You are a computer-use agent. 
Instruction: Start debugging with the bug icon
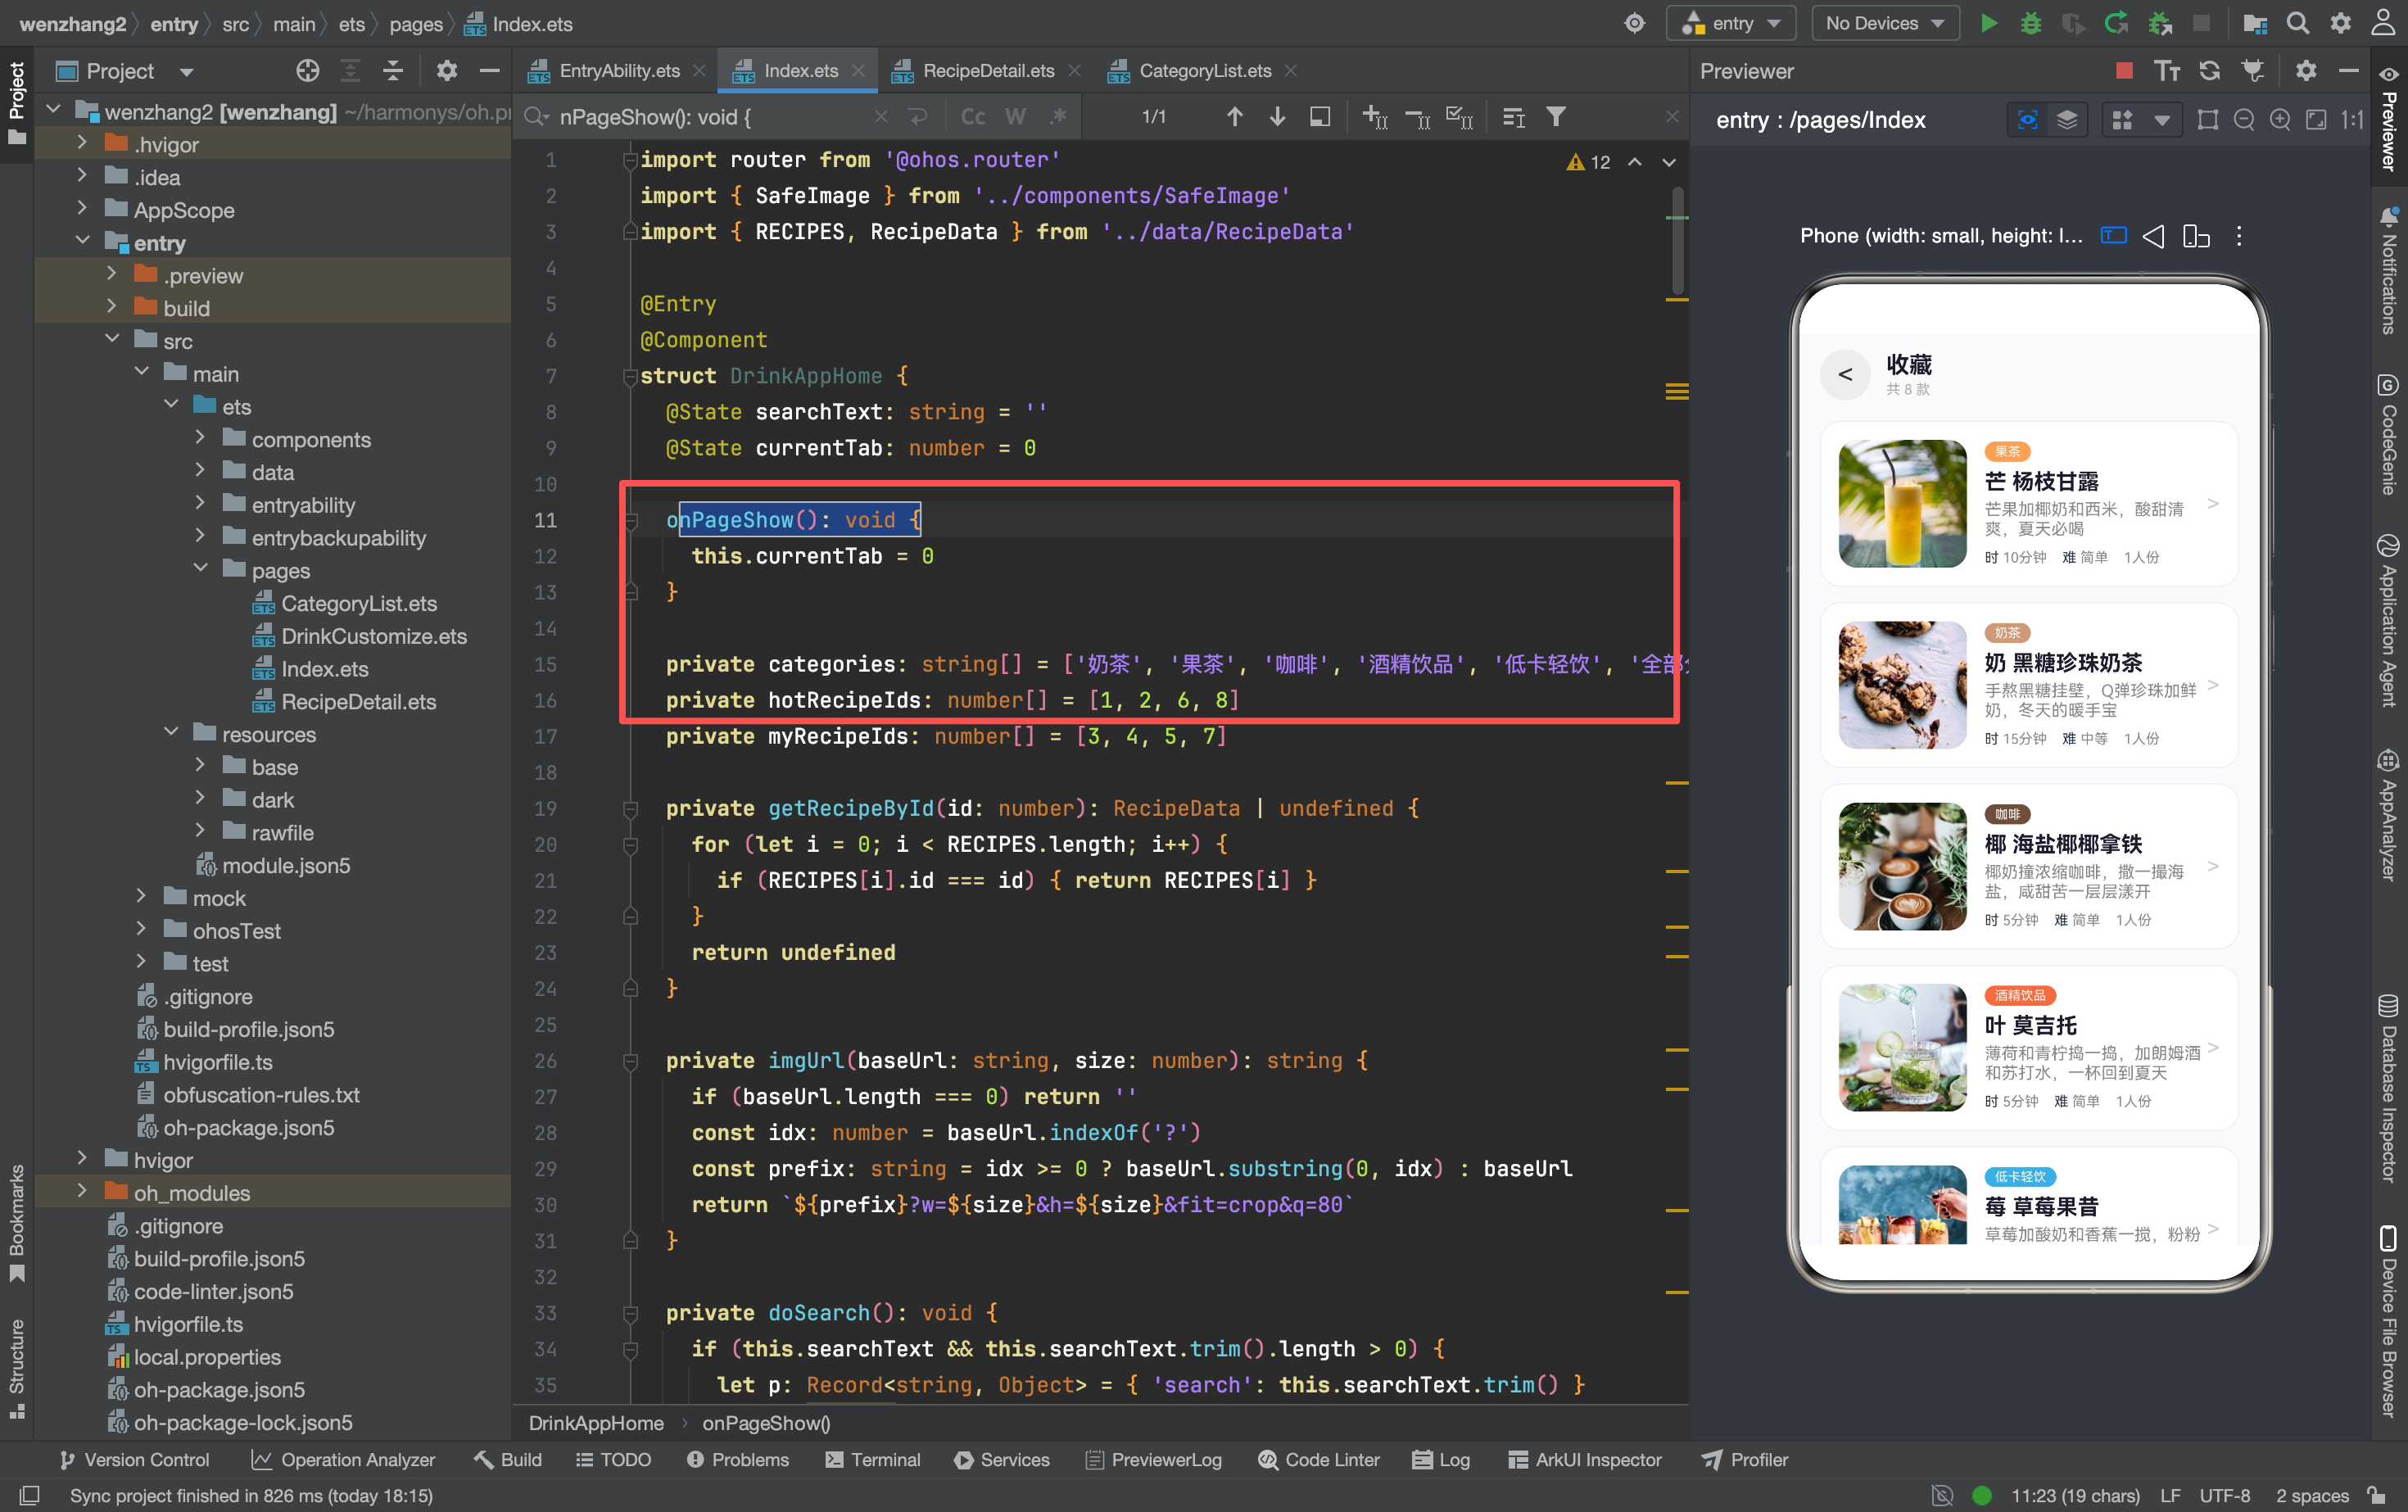point(2030,23)
